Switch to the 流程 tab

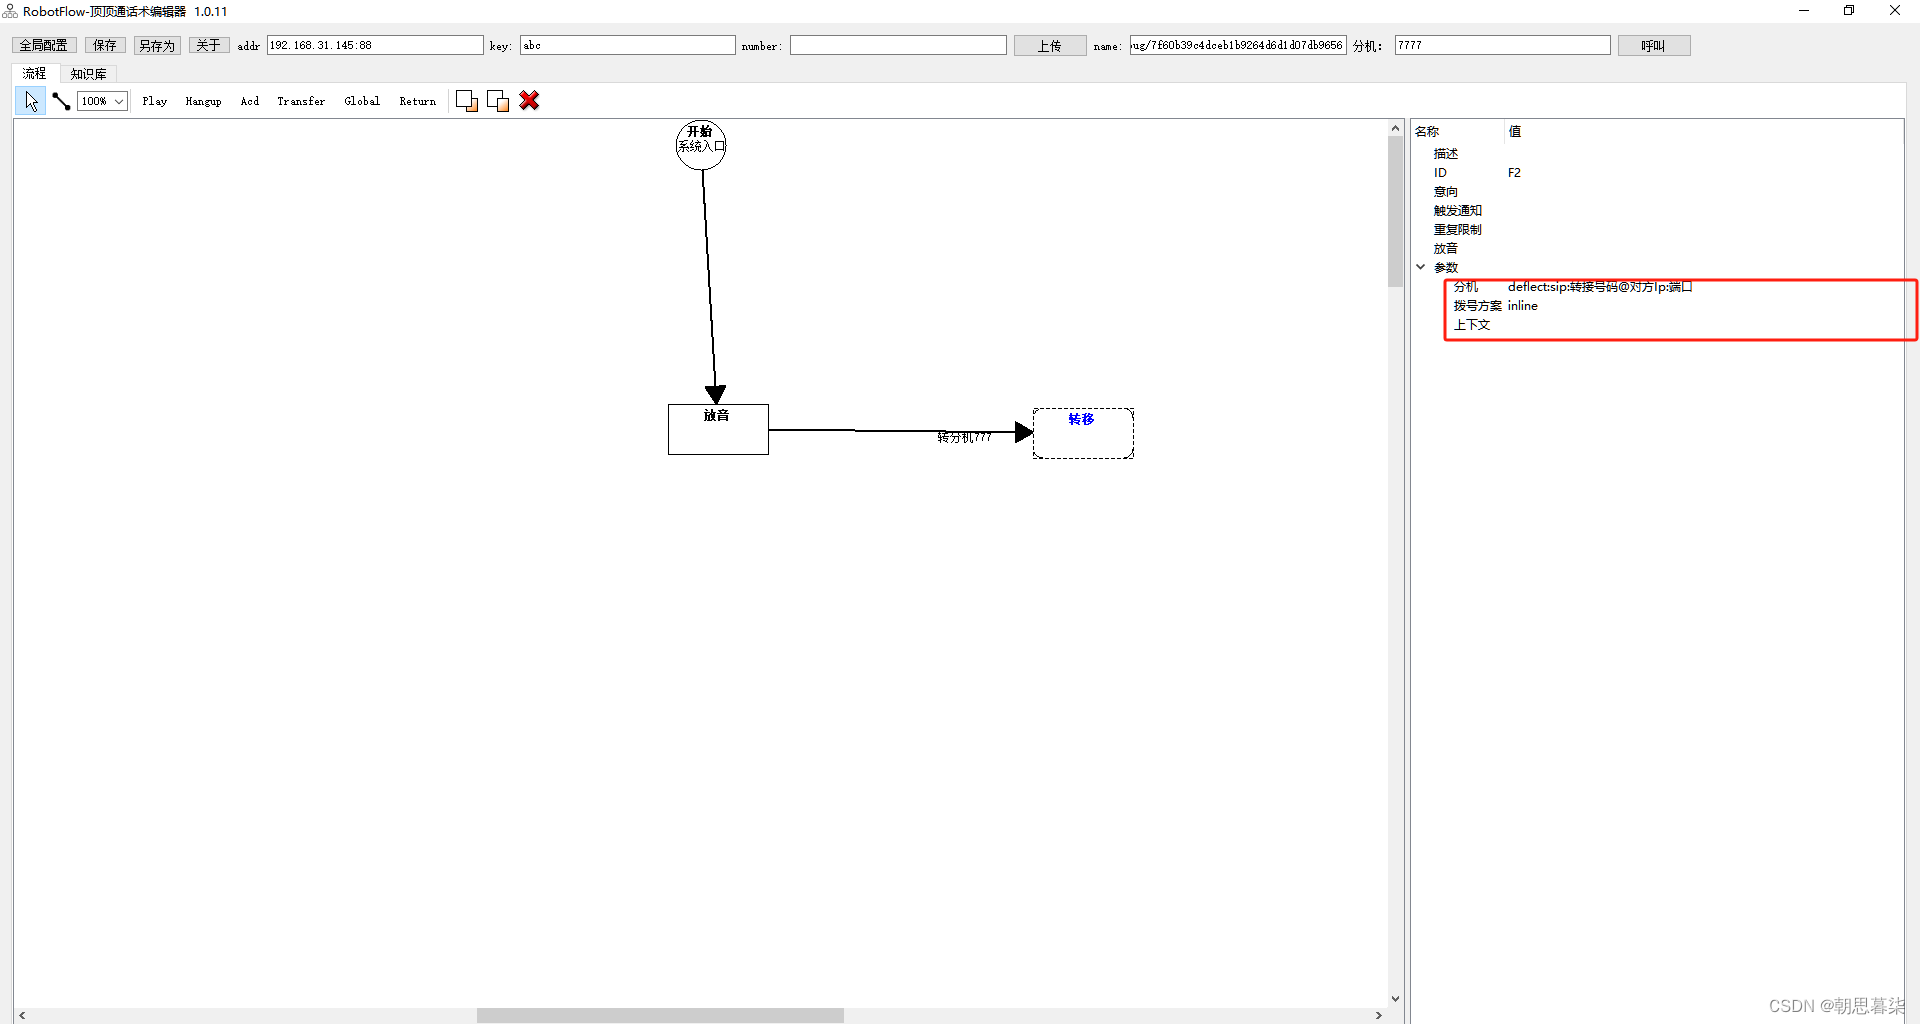click(35, 74)
